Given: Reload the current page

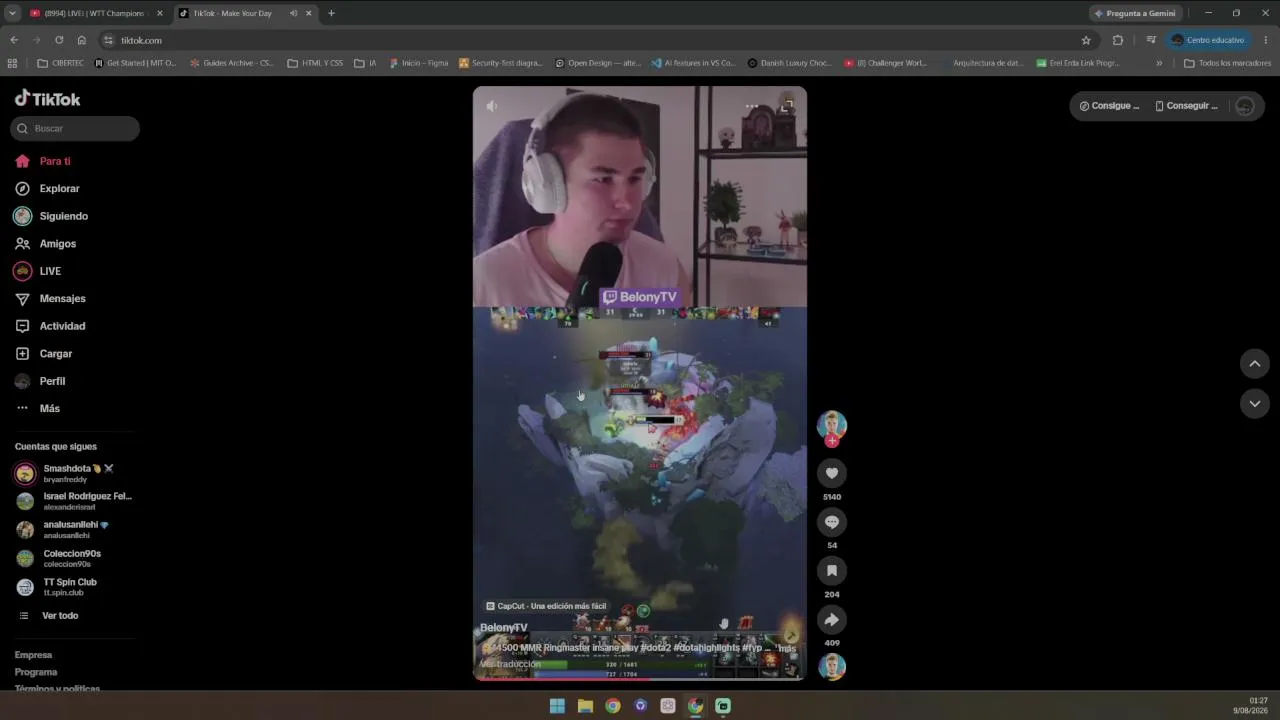Looking at the screenshot, I should click(59, 40).
